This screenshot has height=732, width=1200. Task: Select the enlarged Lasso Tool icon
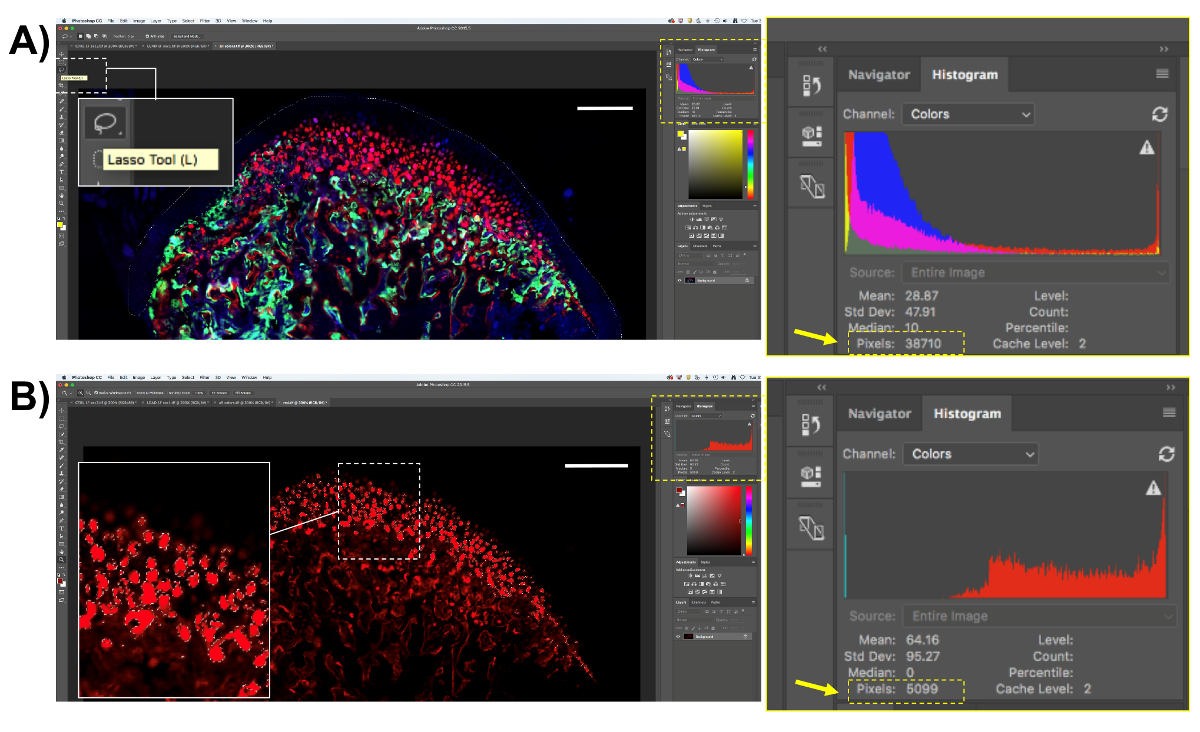click(x=104, y=123)
